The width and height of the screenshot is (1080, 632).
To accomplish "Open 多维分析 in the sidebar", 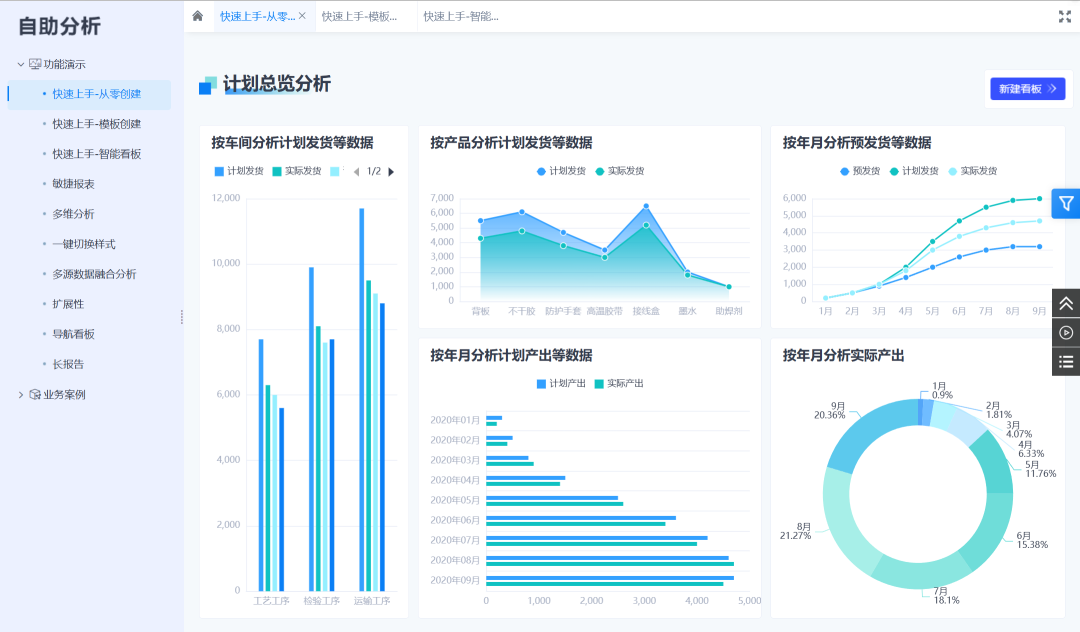I will [x=73, y=214].
